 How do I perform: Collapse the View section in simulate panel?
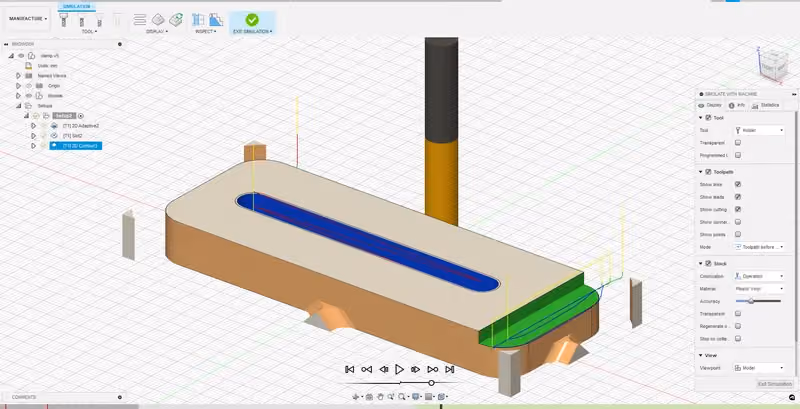(701, 355)
